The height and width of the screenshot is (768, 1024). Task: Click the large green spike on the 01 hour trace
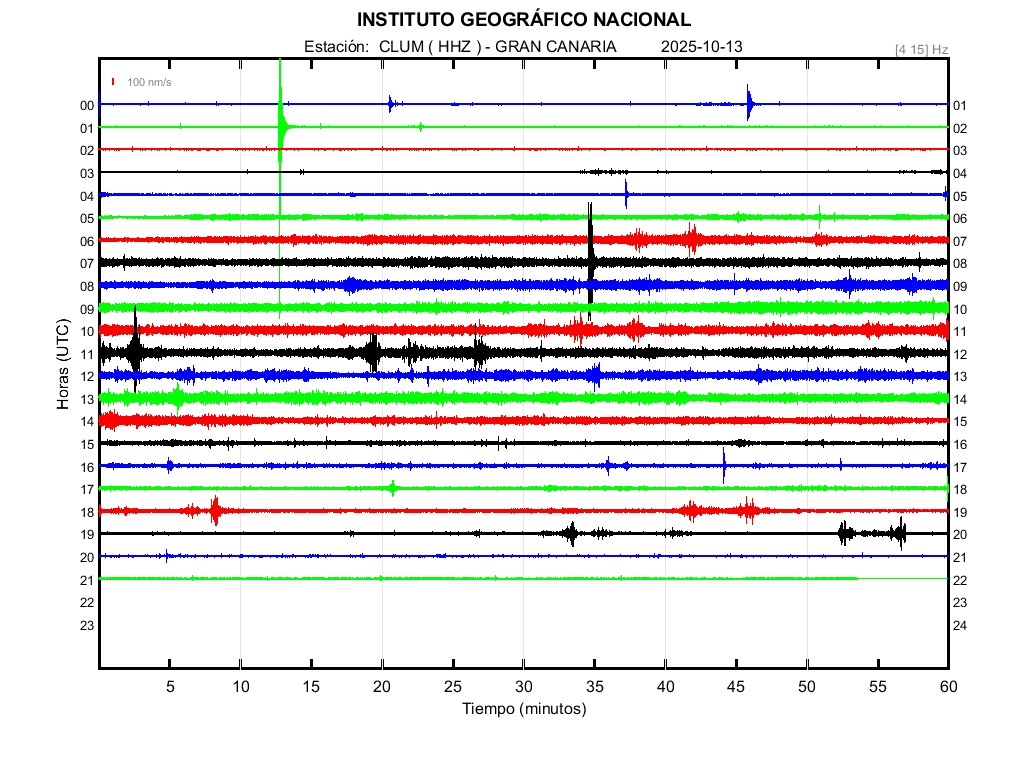280,125
